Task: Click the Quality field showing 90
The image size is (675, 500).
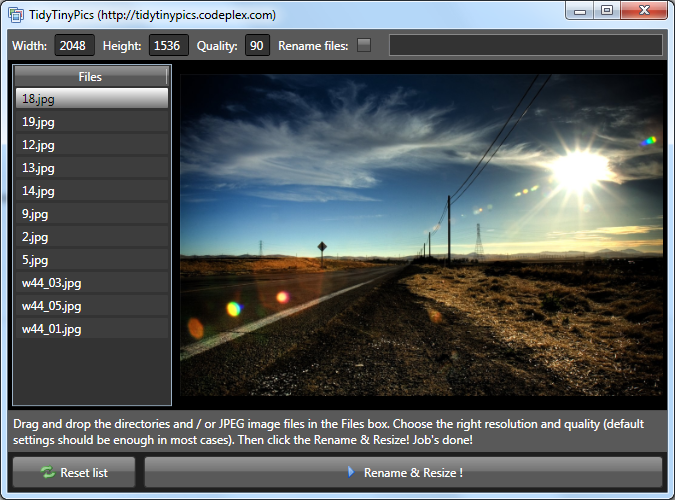Action: tap(257, 45)
